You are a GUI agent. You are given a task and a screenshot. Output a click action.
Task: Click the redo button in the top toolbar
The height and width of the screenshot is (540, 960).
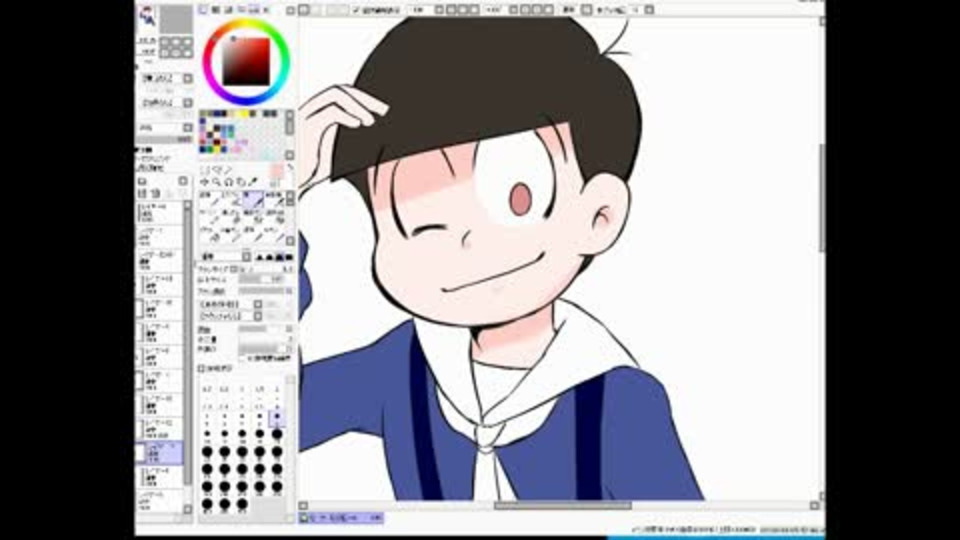coord(317,10)
